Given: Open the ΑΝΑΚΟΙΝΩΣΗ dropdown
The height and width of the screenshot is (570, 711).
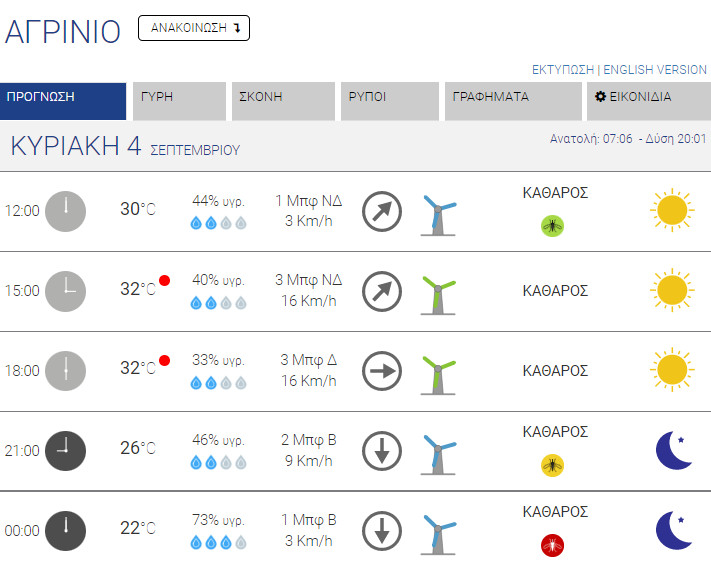Looking at the screenshot, I should point(193,28).
